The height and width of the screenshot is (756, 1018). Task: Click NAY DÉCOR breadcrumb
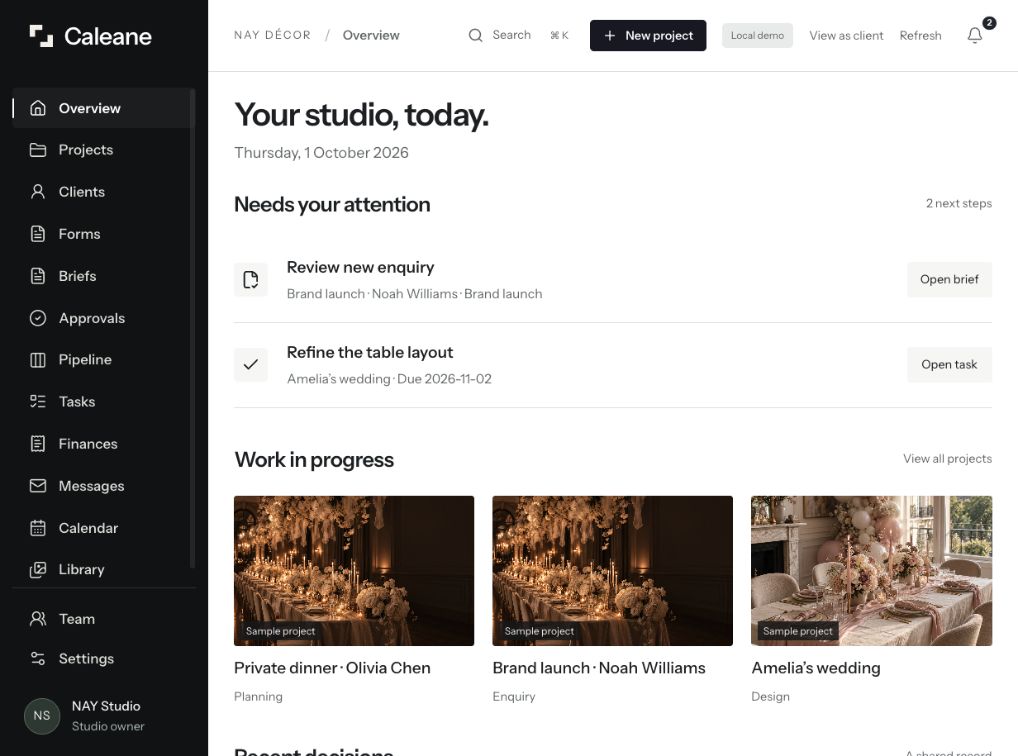(273, 35)
